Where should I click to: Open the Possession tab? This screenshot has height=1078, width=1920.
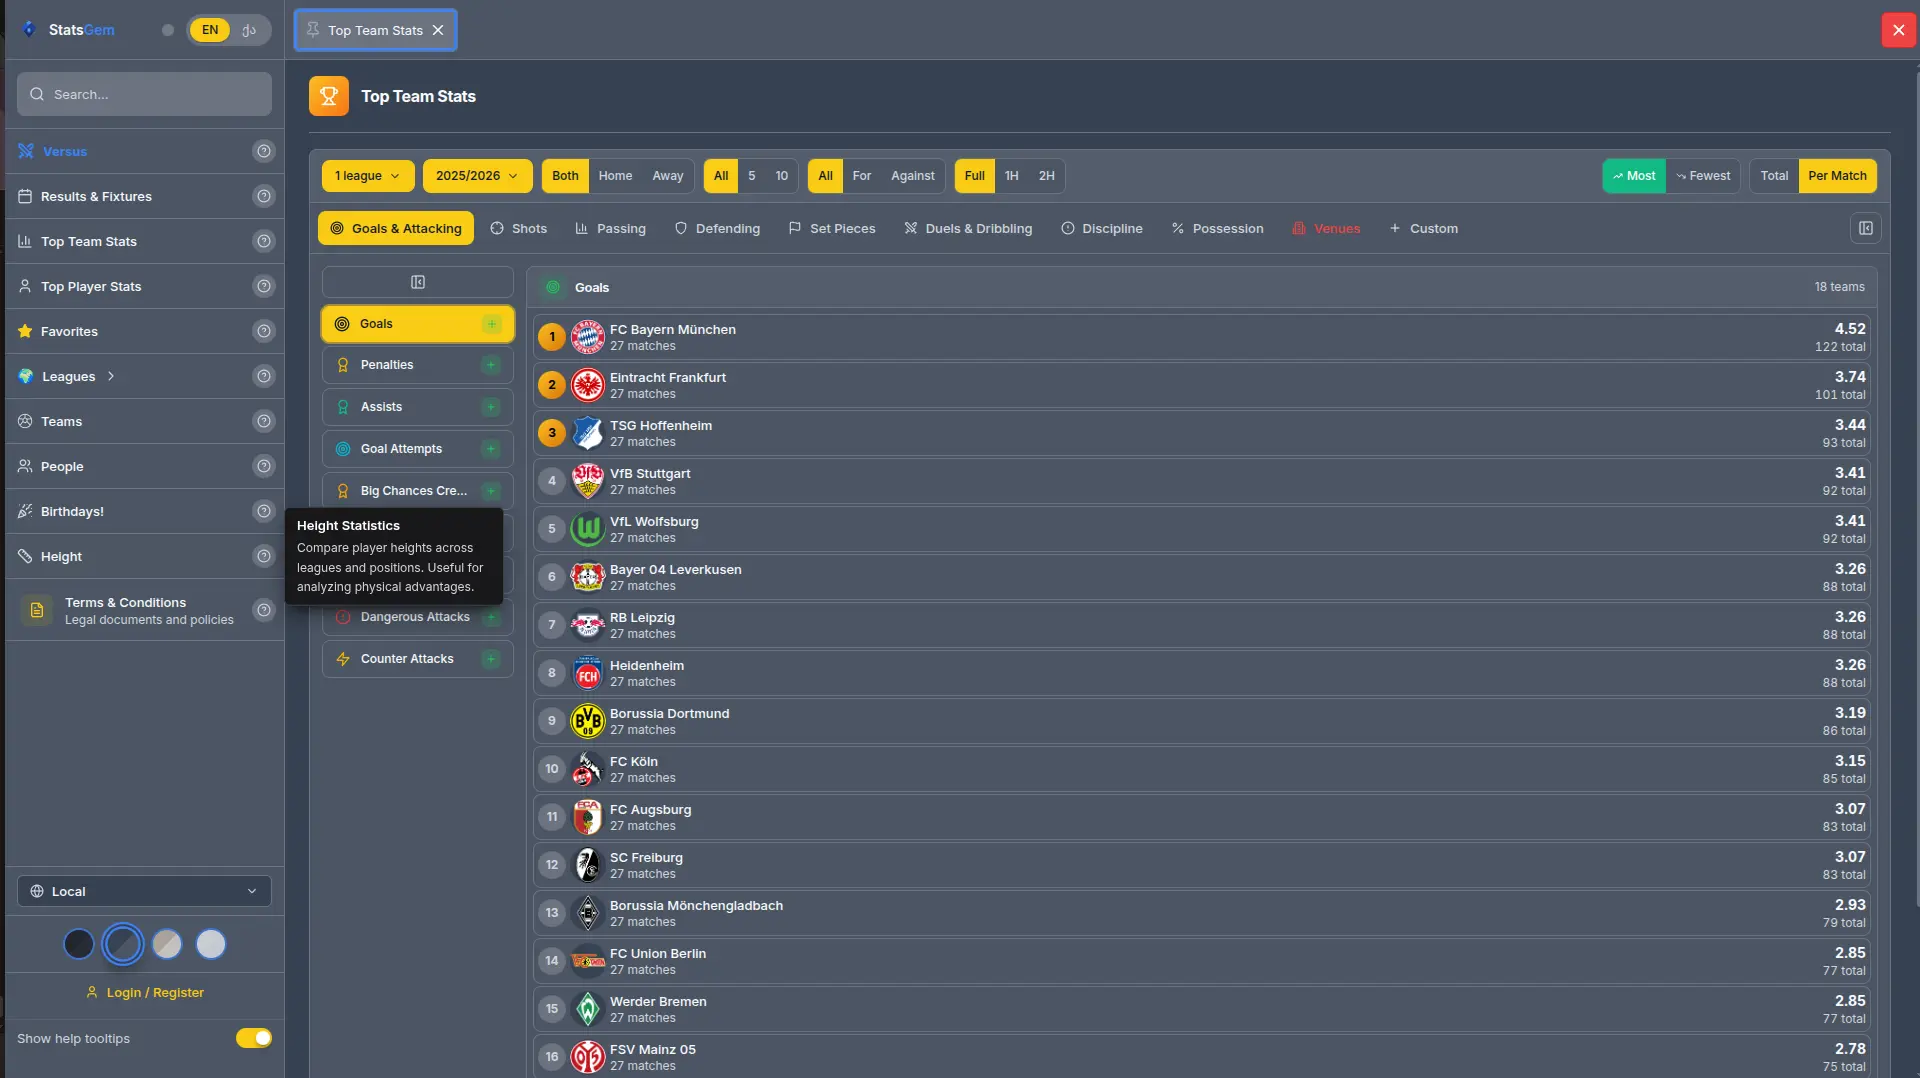click(x=1218, y=228)
